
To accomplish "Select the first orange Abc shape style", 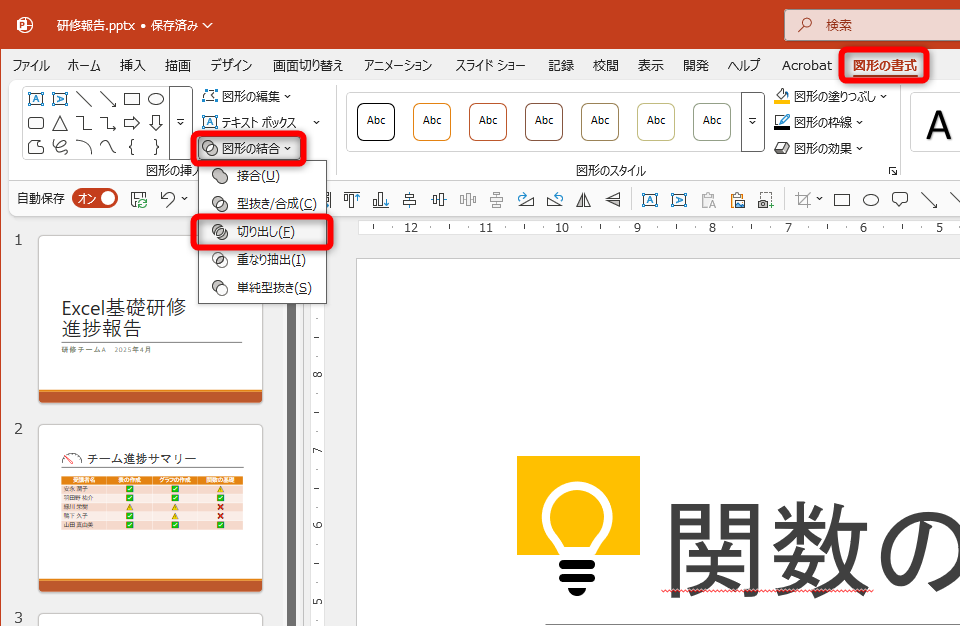I will pyautogui.click(x=432, y=121).
